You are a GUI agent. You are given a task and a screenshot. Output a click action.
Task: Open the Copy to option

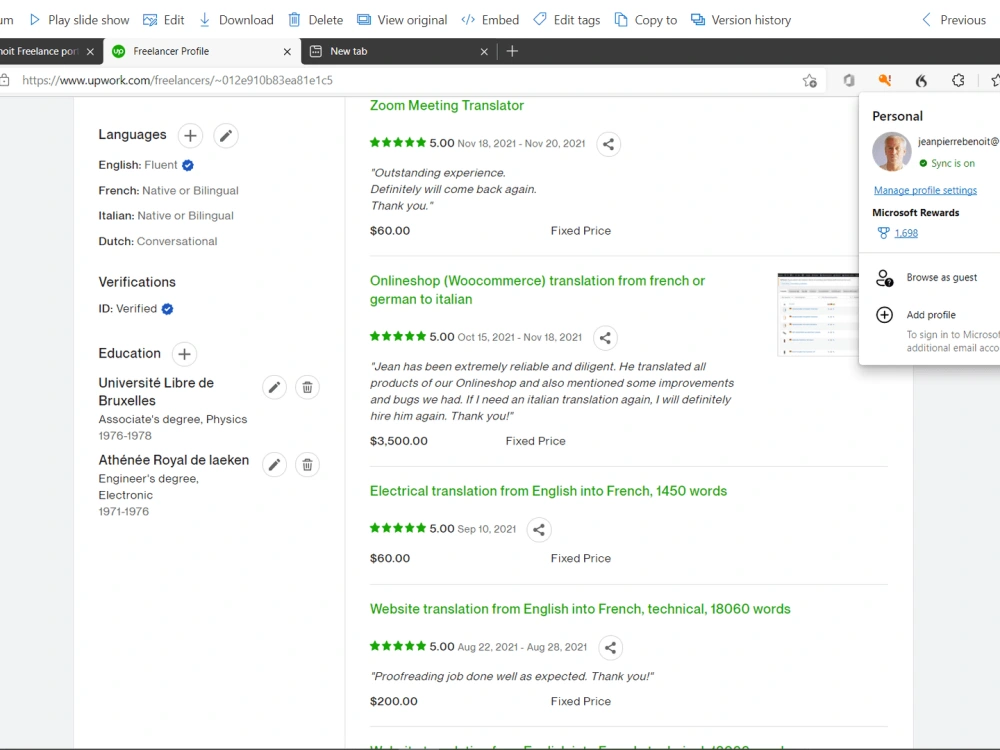[x=645, y=20]
